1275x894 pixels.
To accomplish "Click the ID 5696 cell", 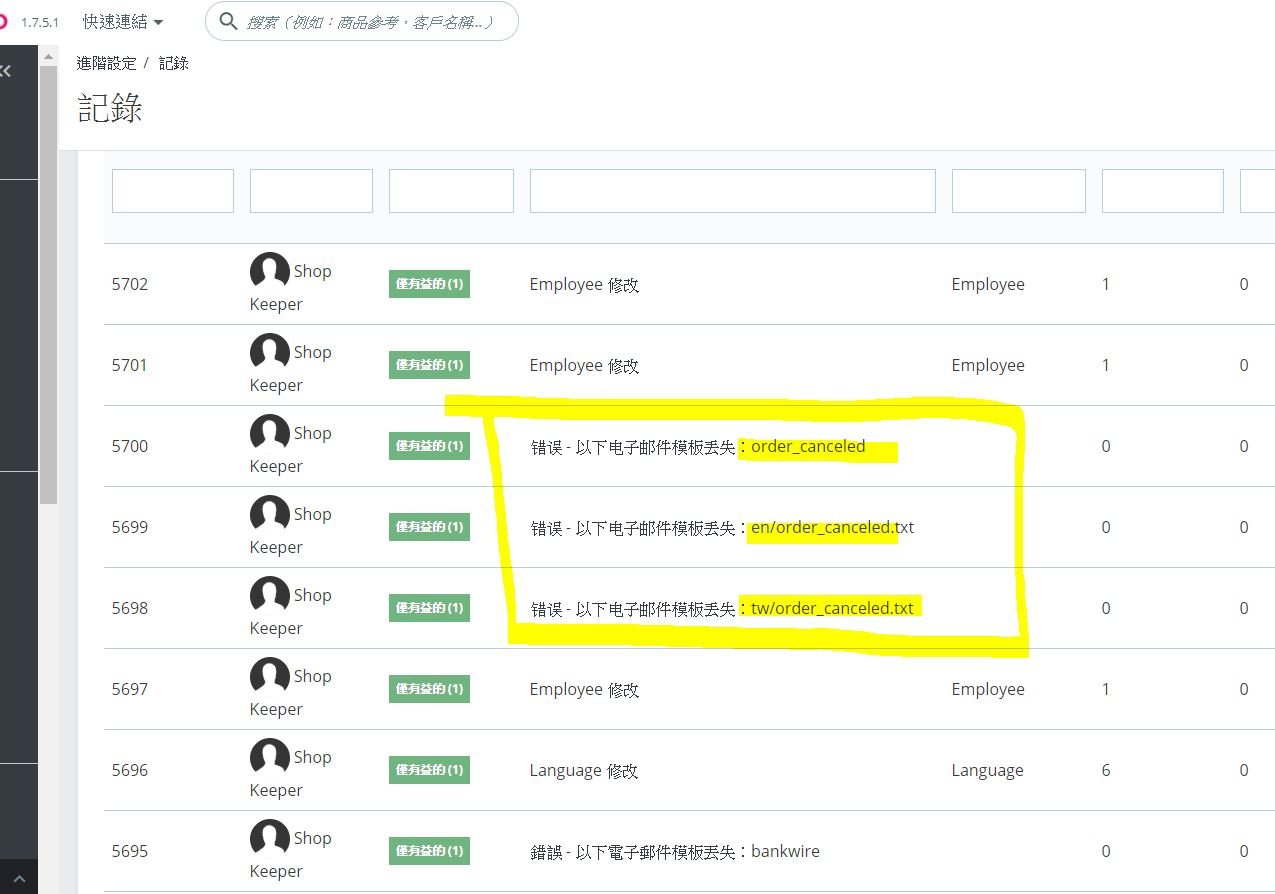I will point(130,770).
